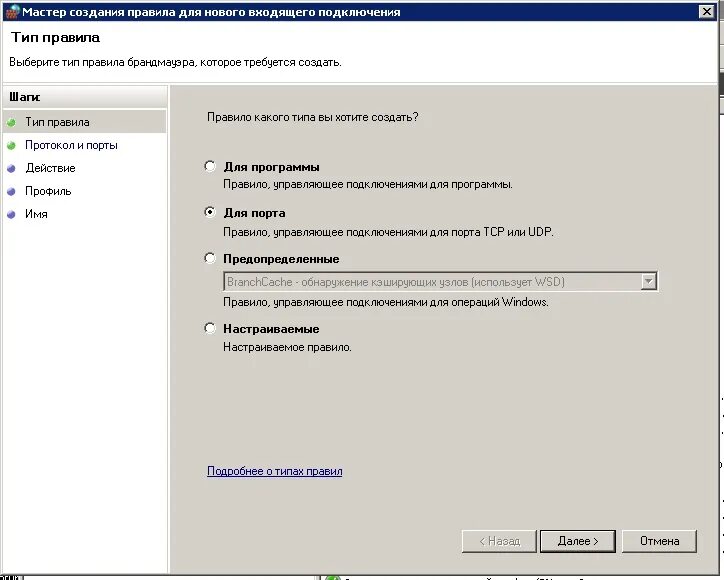Go to the "Действие" step
The height and width of the screenshot is (580, 724).
[50, 168]
